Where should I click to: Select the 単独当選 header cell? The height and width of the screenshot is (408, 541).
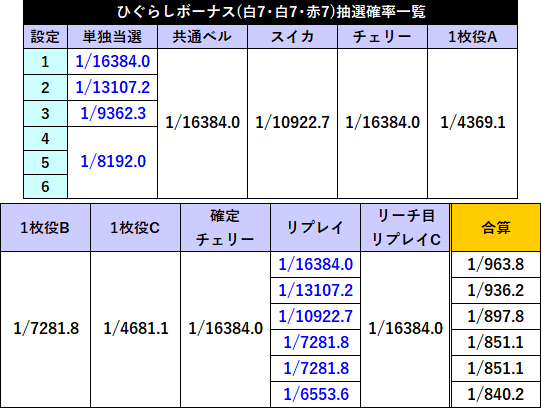pyautogui.click(x=112, y=37)
